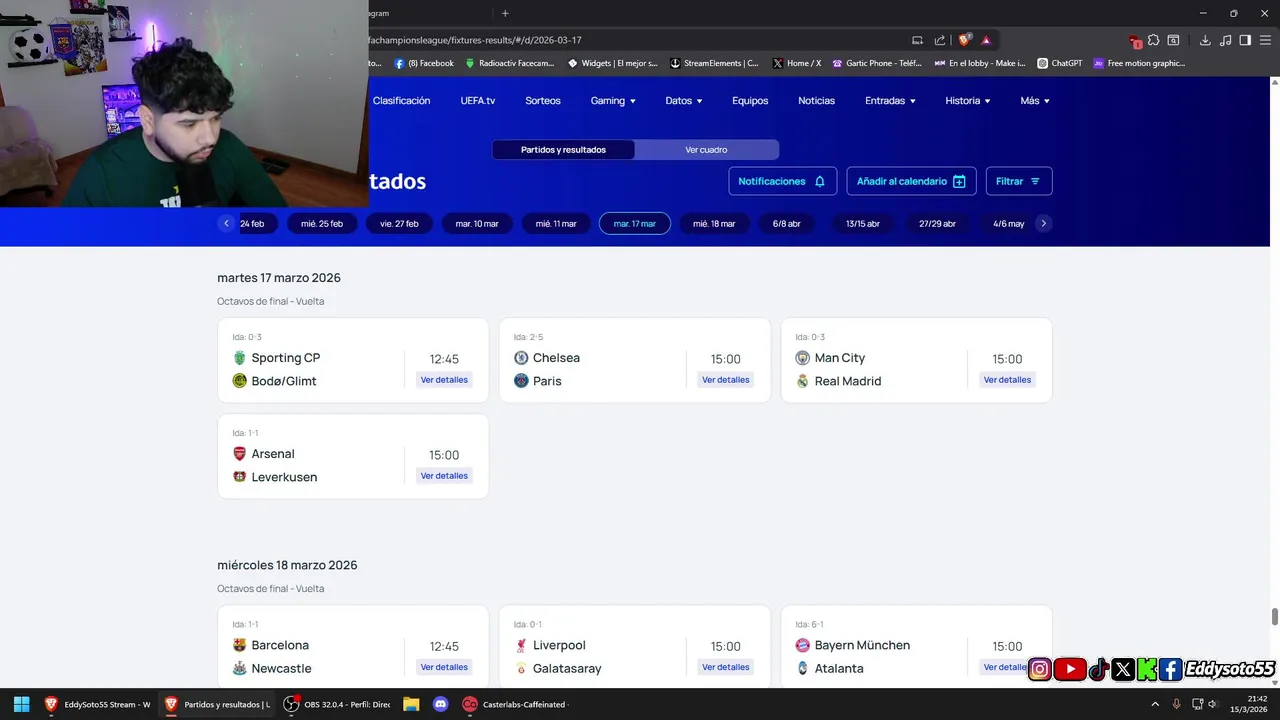
Task: Click the next dates arrow
Action: tap(1043, 223)
